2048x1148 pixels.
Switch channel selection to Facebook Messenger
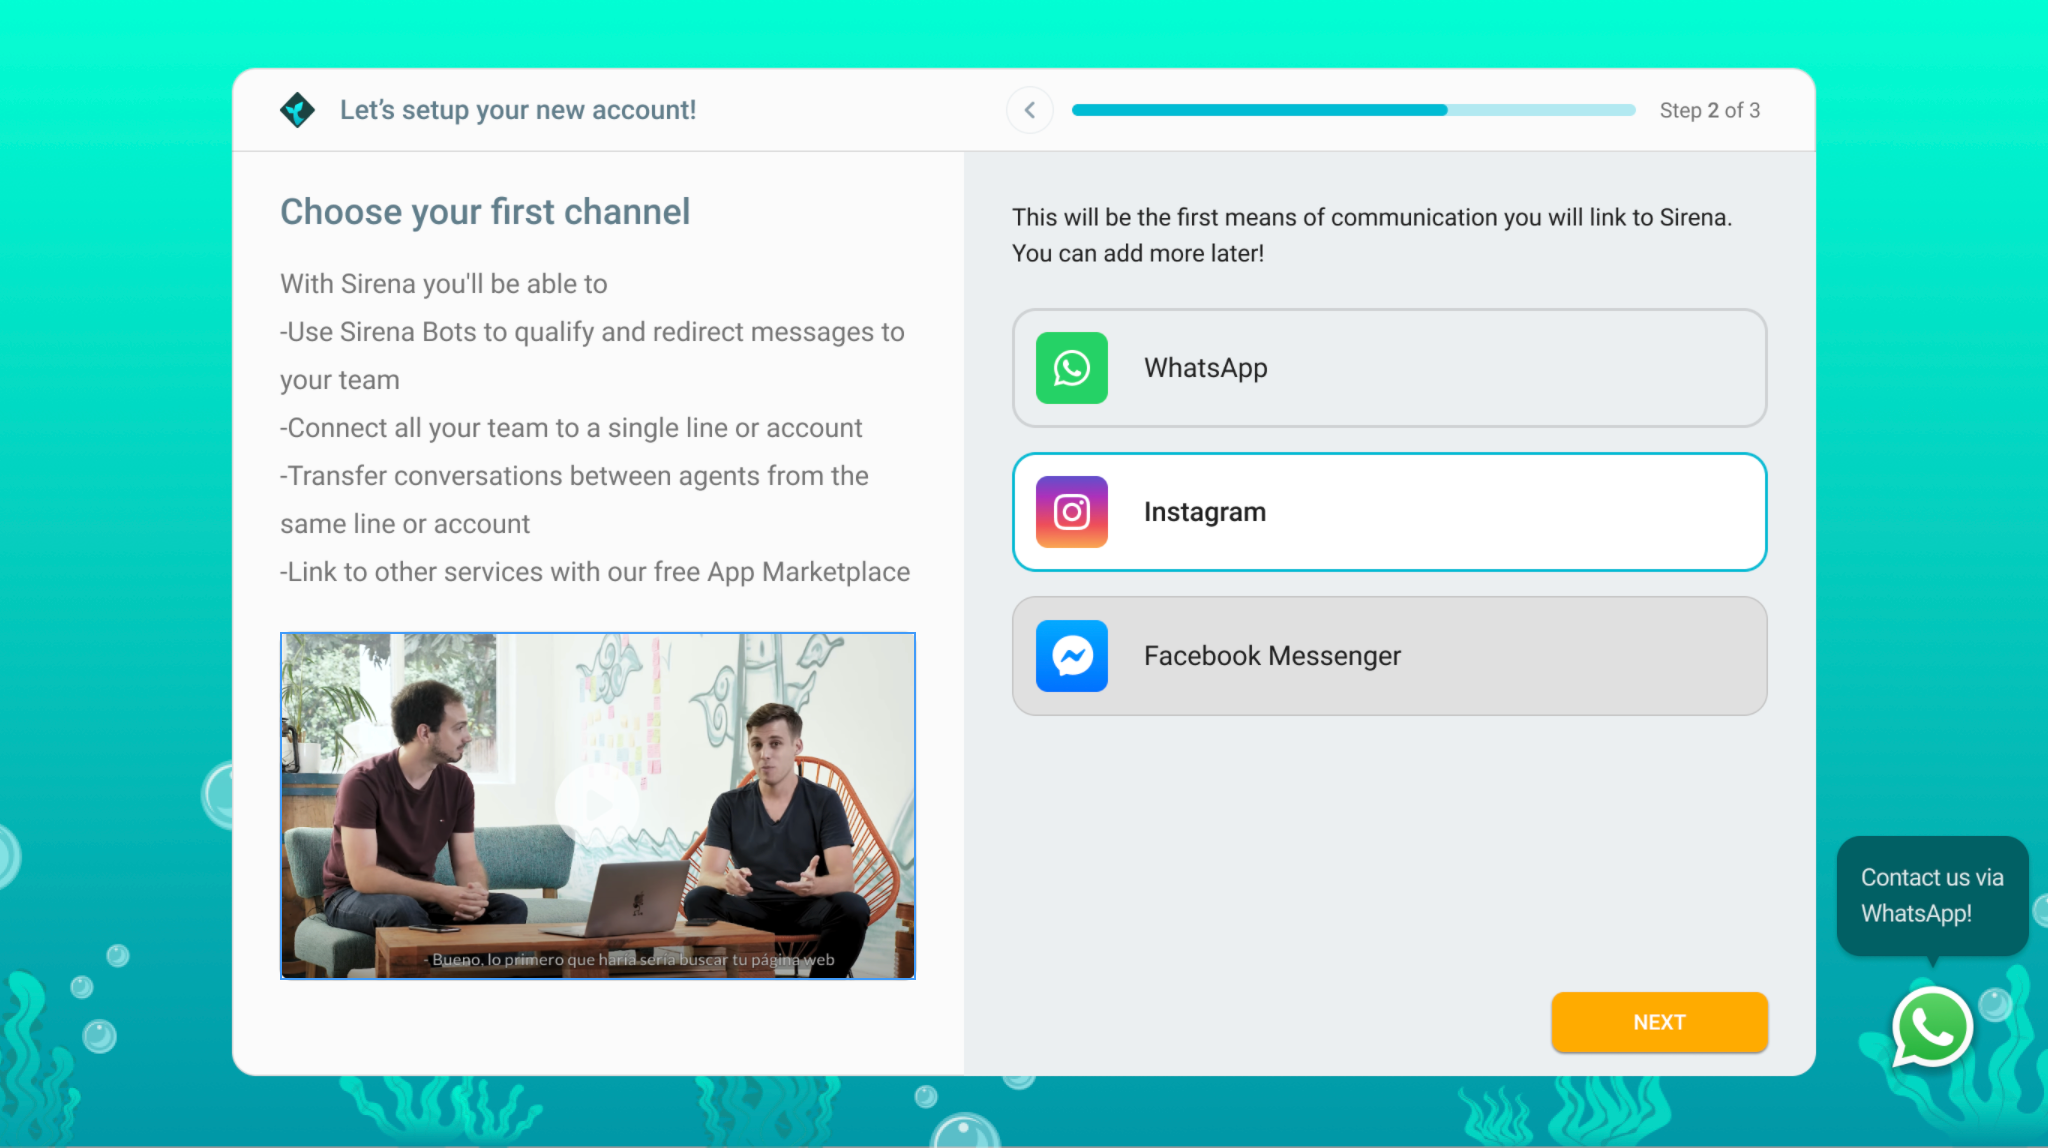[x=1389, y=655]
